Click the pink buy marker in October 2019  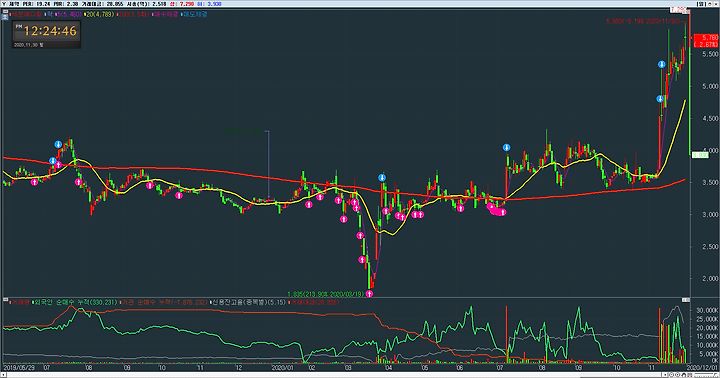(179, 195)
